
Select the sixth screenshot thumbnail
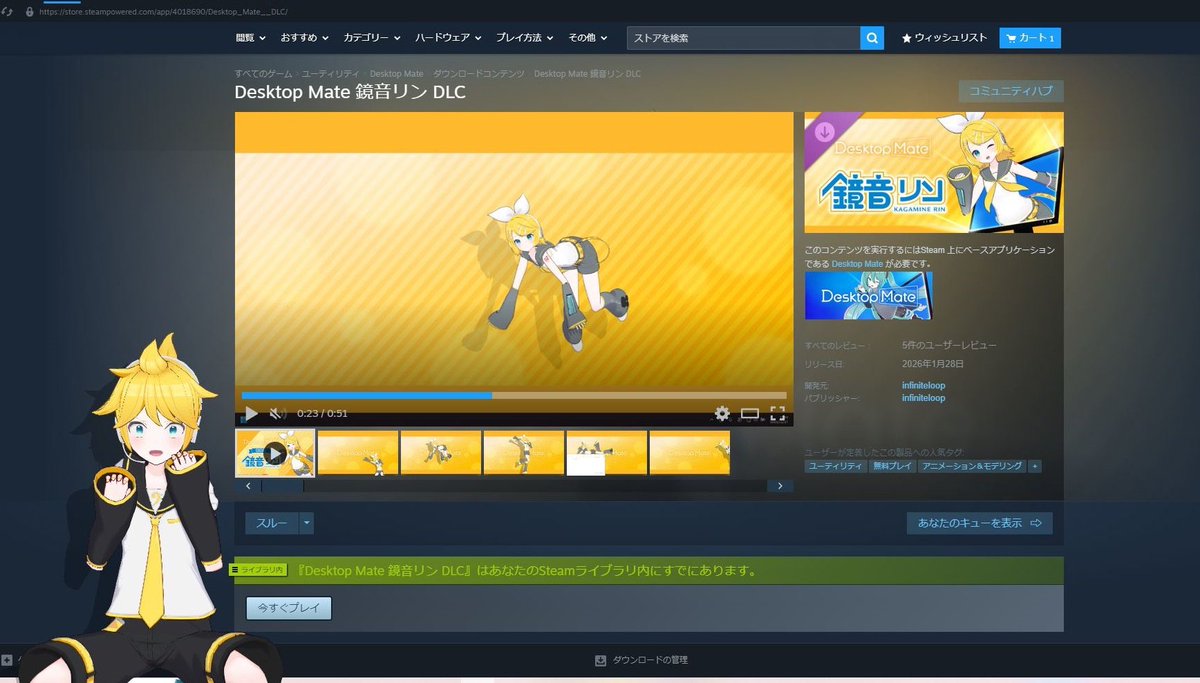pyautogui.click(x=690, y=453)
